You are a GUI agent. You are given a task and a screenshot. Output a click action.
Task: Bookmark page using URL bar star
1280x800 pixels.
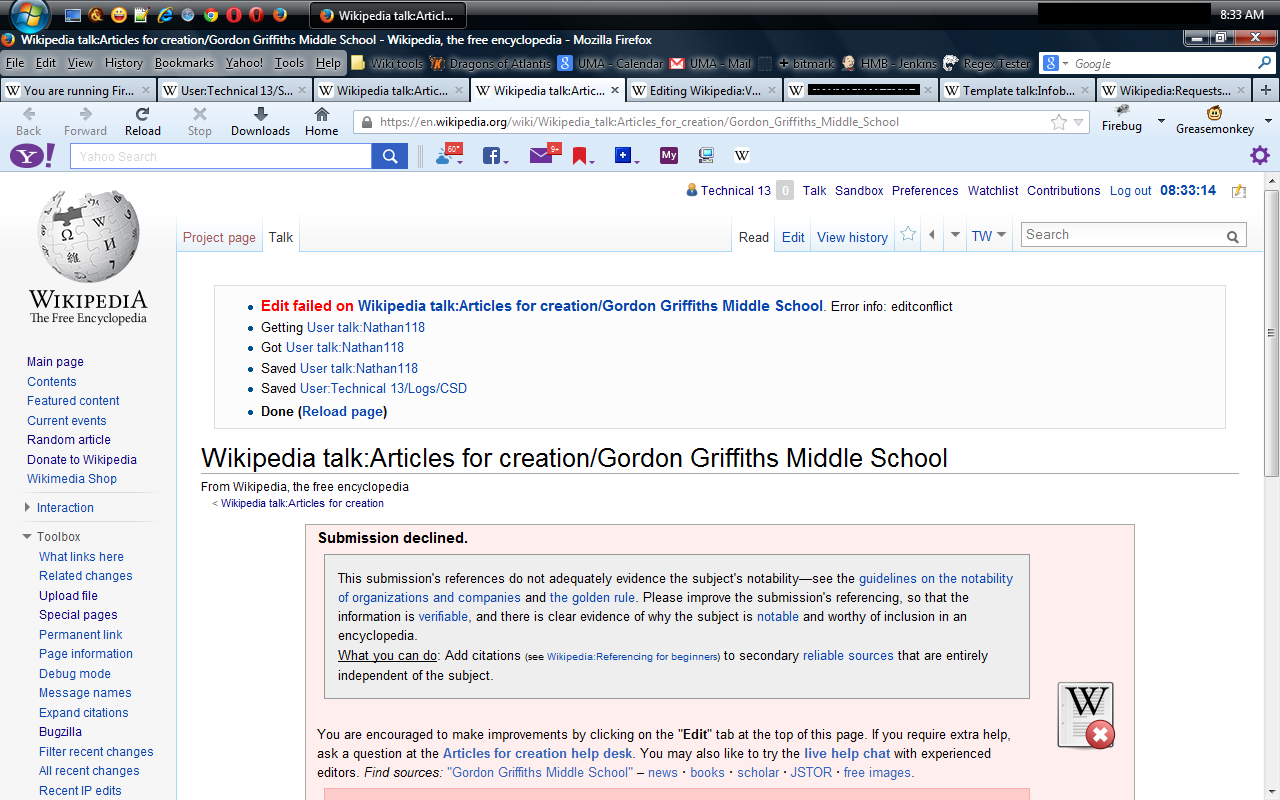[x=1059, y=122]
